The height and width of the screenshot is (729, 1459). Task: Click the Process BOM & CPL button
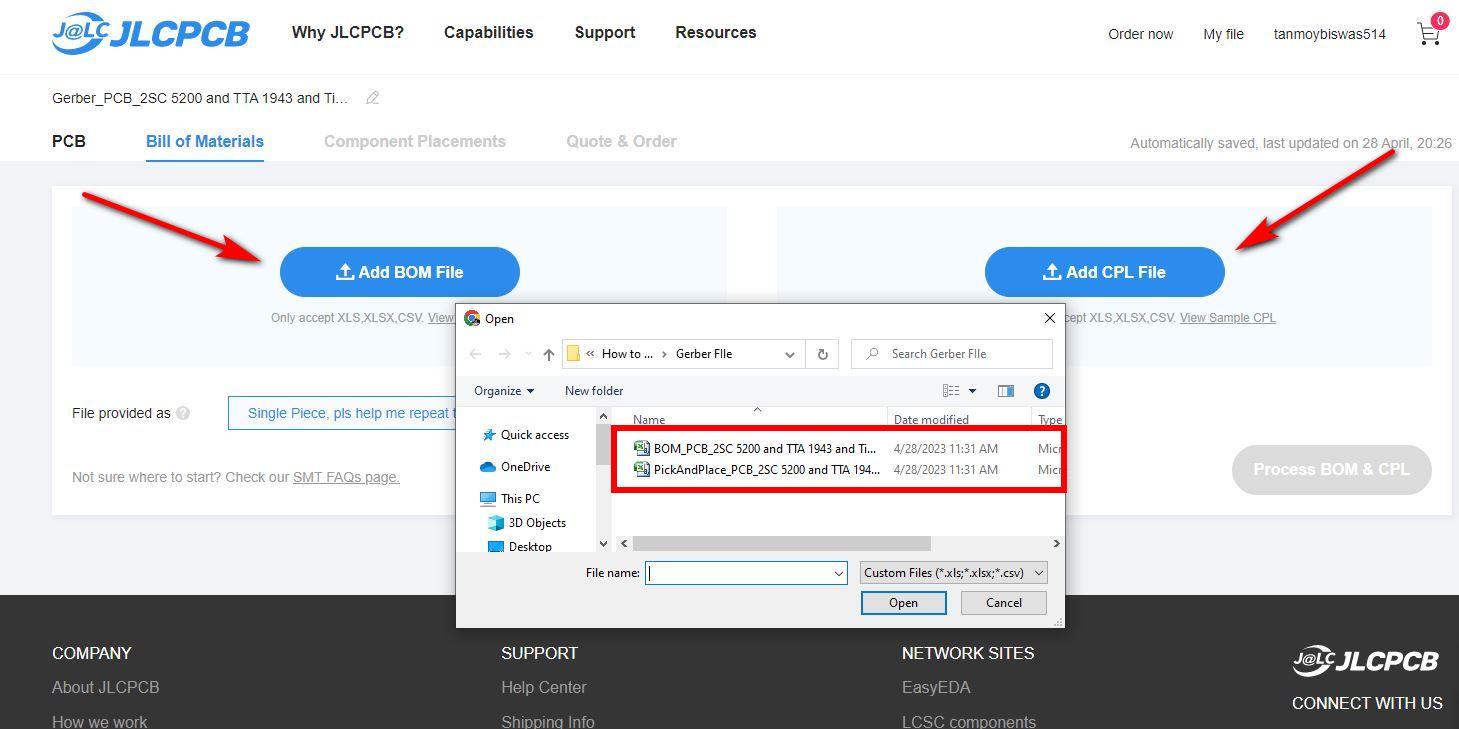[1332, 470]
